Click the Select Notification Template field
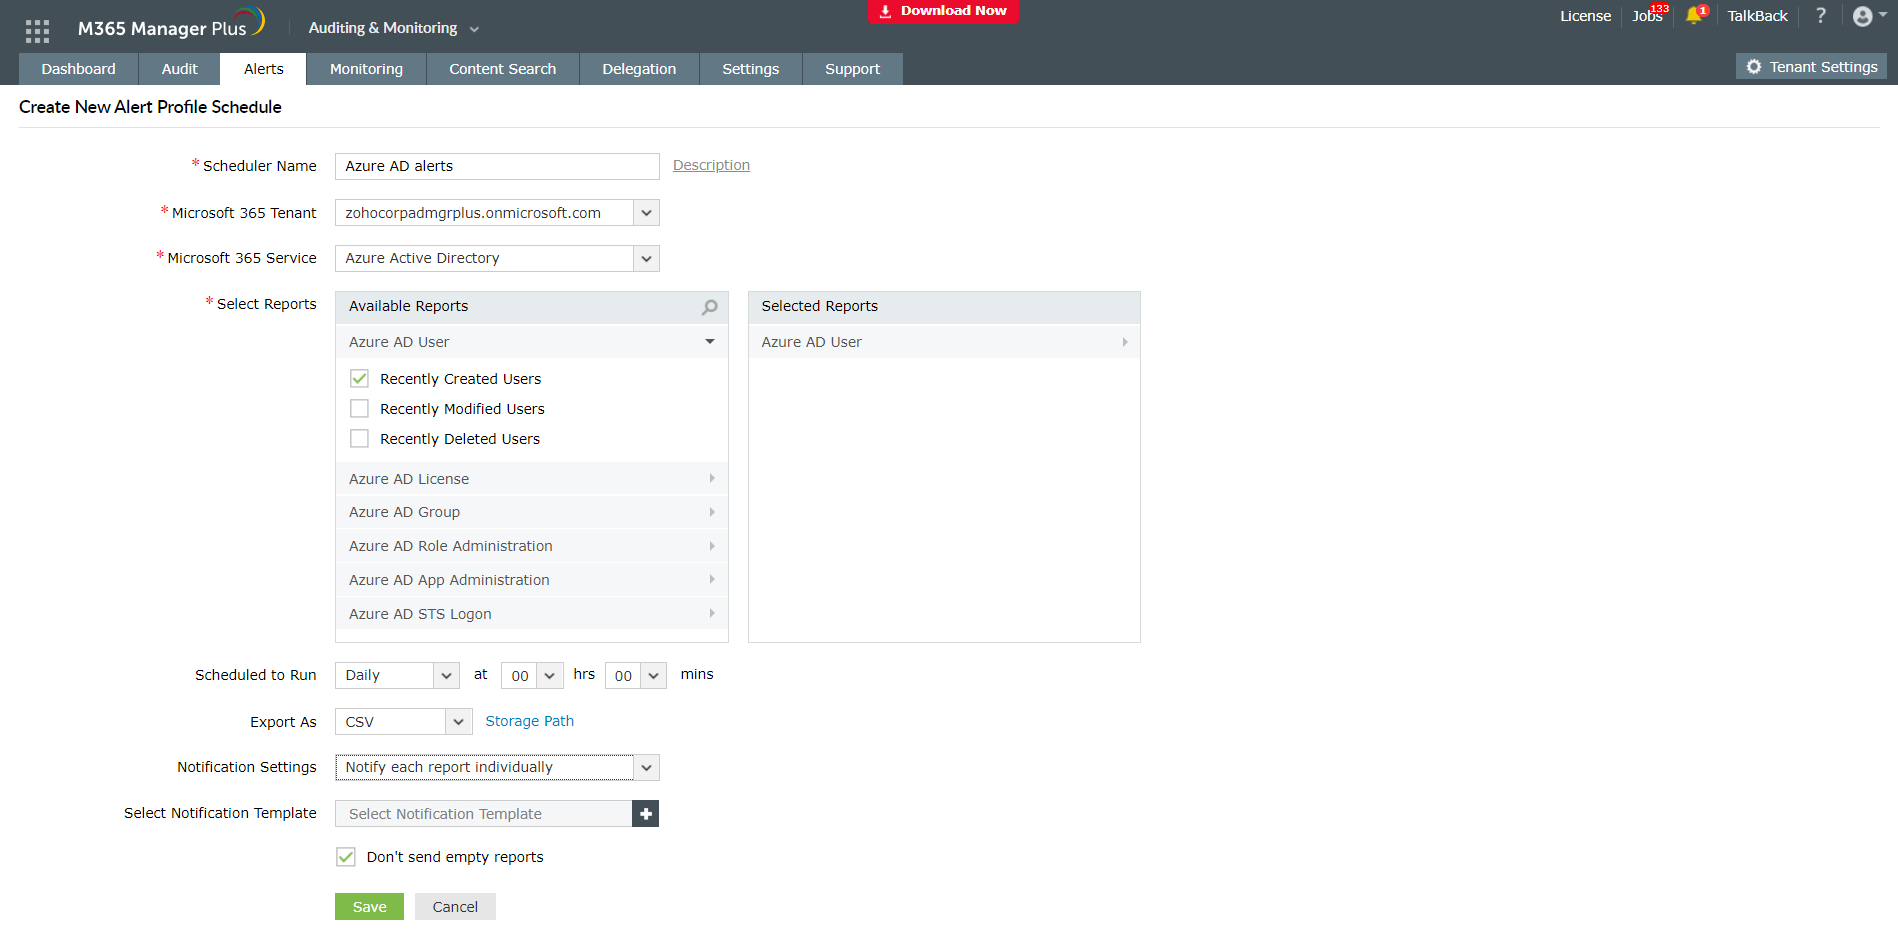 [484, 814]
